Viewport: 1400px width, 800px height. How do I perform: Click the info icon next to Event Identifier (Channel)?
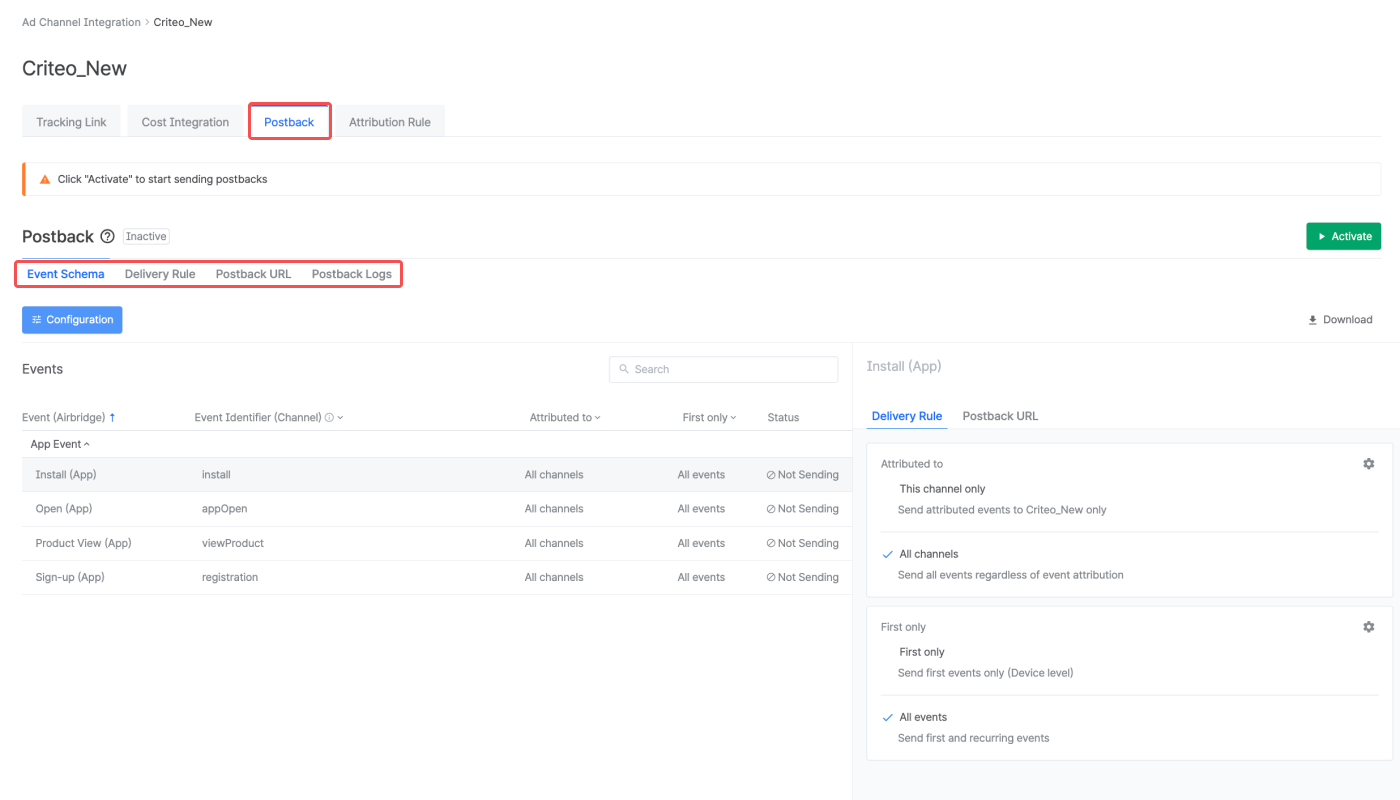click(x=329, y=418)
